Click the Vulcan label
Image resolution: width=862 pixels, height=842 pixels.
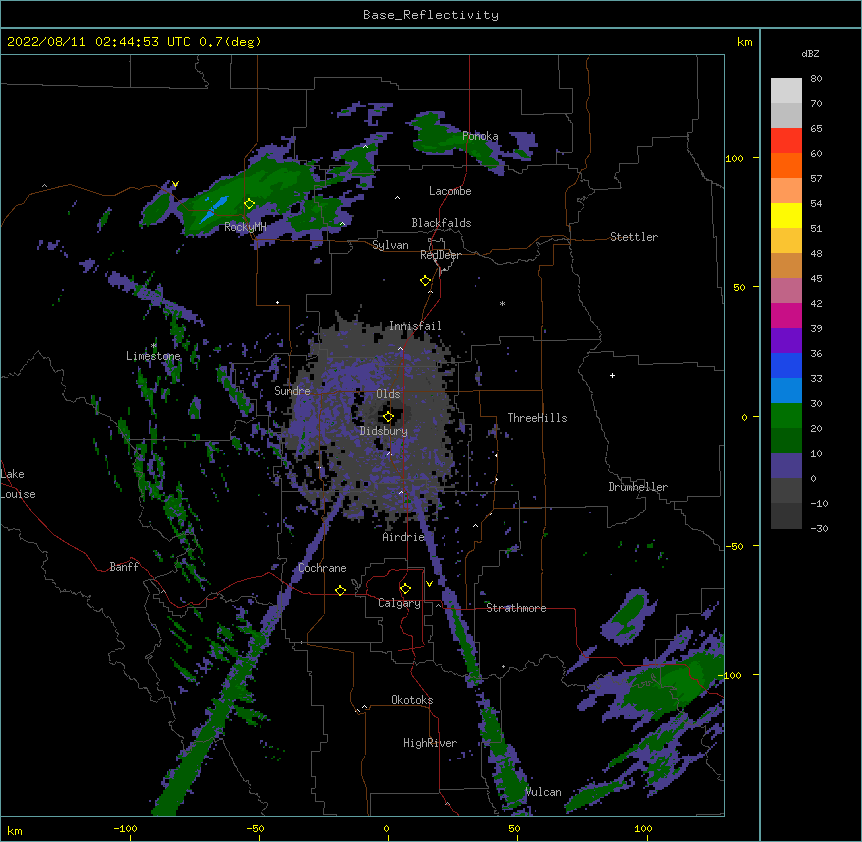pos(543,792)
